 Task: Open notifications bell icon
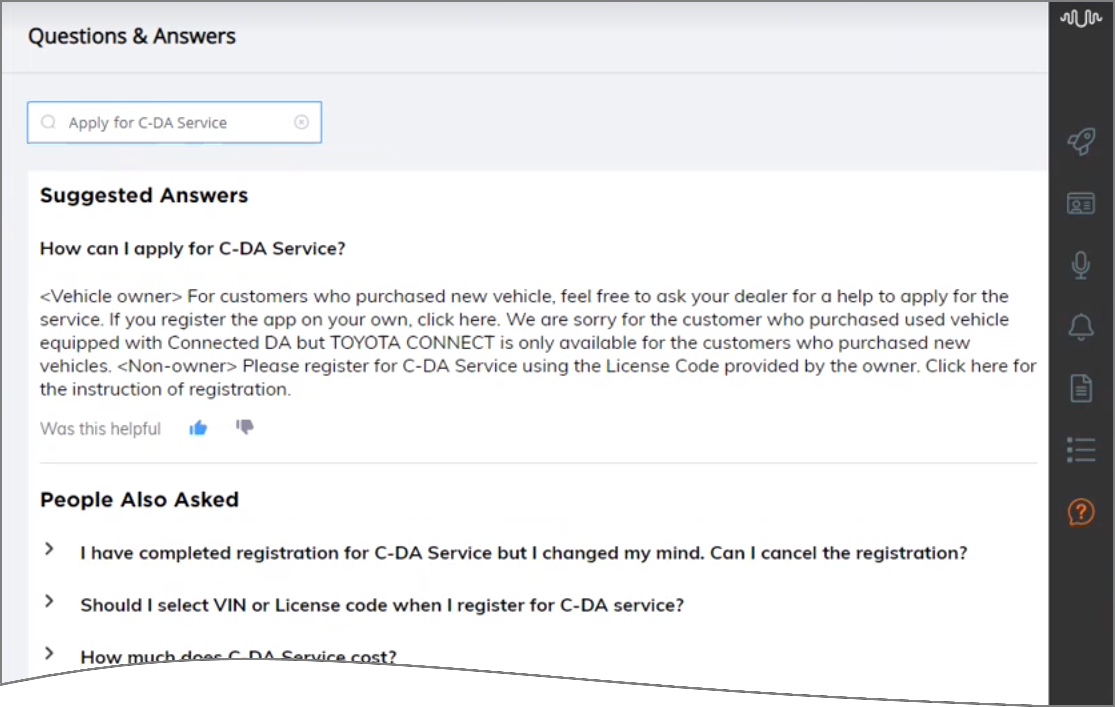[x=1081, y=327]
